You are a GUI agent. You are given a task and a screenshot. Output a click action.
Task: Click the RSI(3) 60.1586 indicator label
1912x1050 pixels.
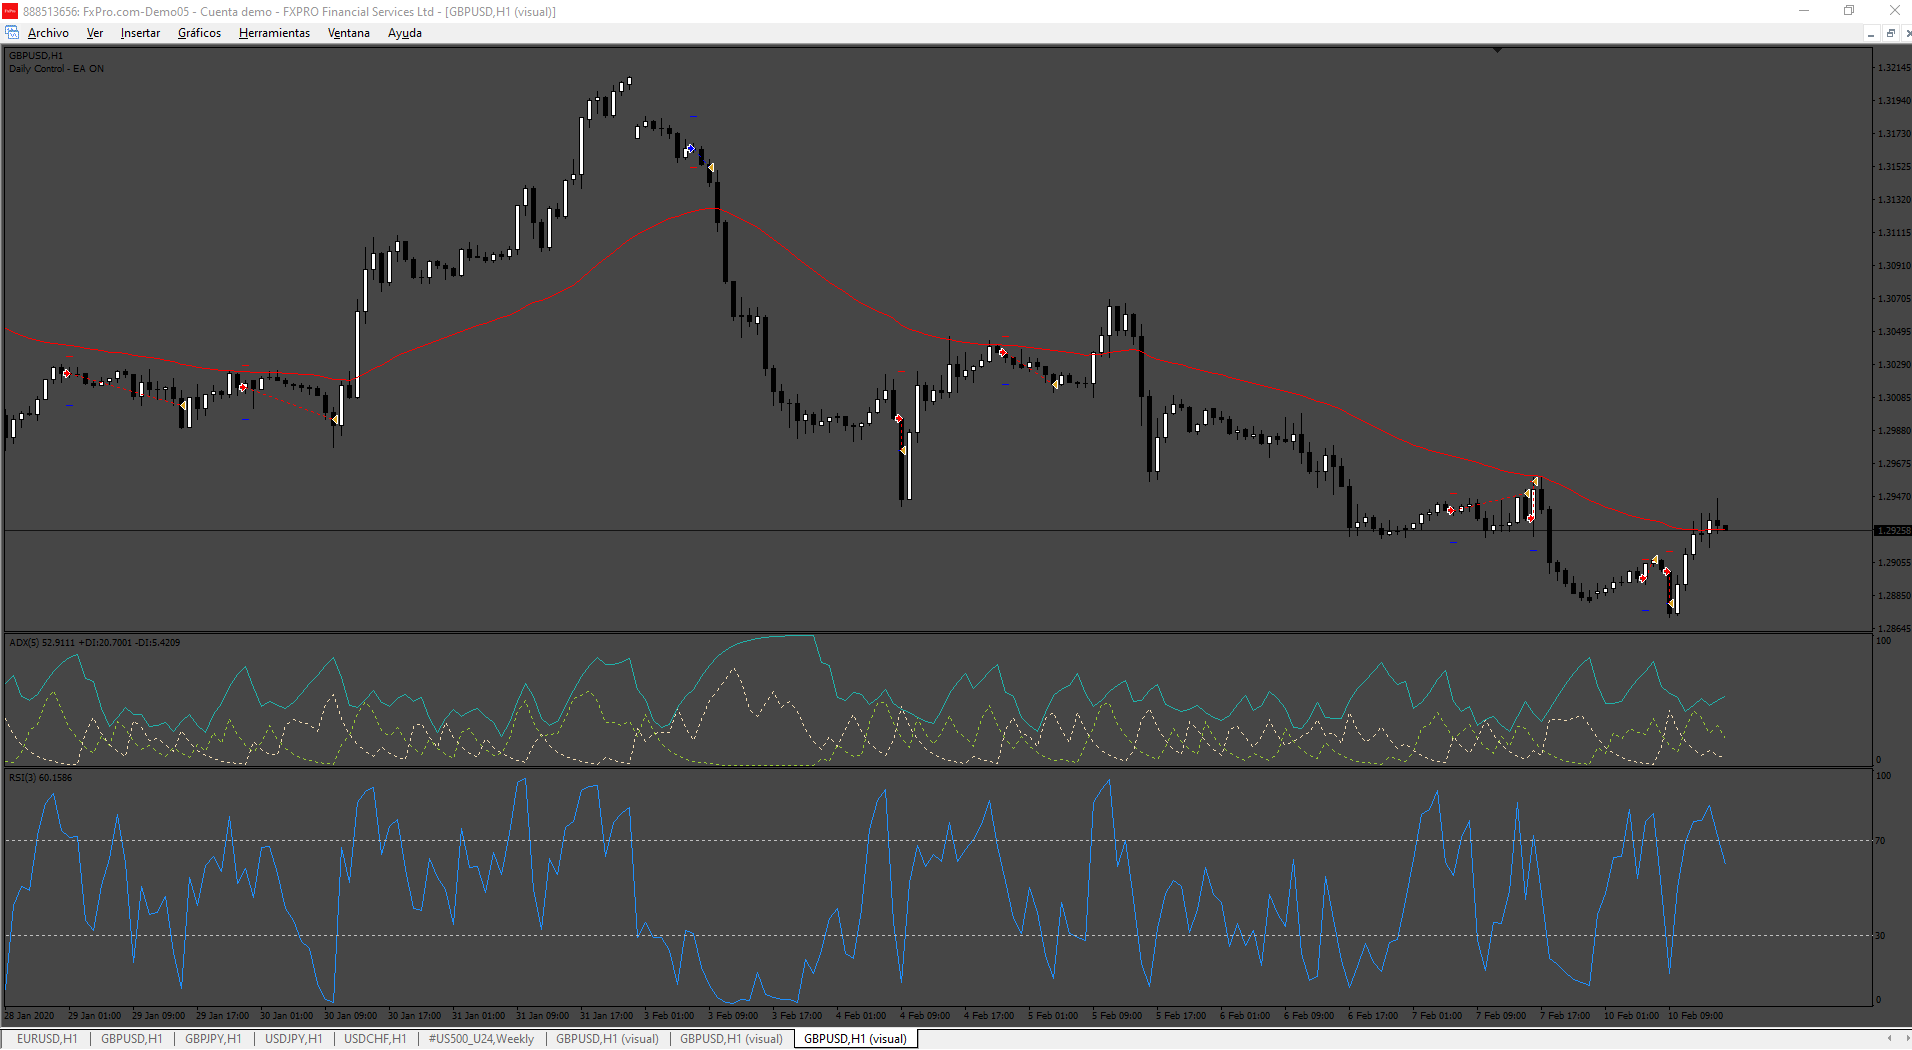(41, 778)
